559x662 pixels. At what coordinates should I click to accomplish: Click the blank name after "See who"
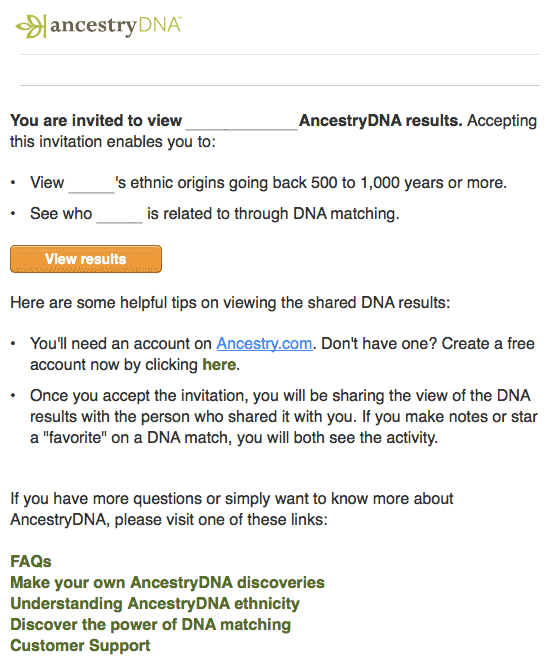(x=119, y=217)
